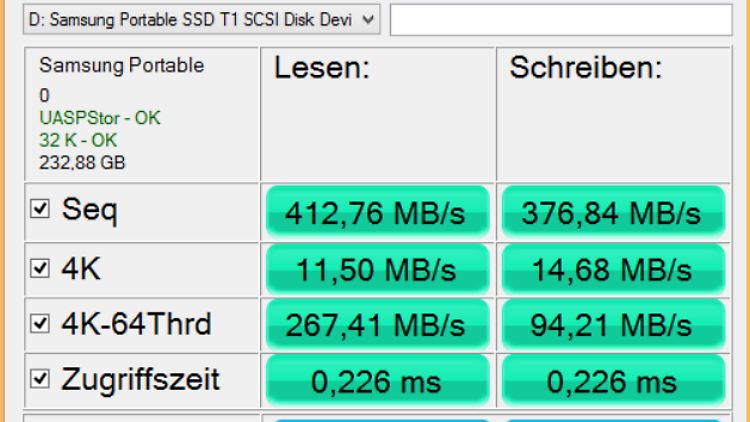The width and height of the screenshot is (750, 422).
Task: Click the 4K-64Thrd read result 267,41 MB/s
Action: (x=375, y=325)
